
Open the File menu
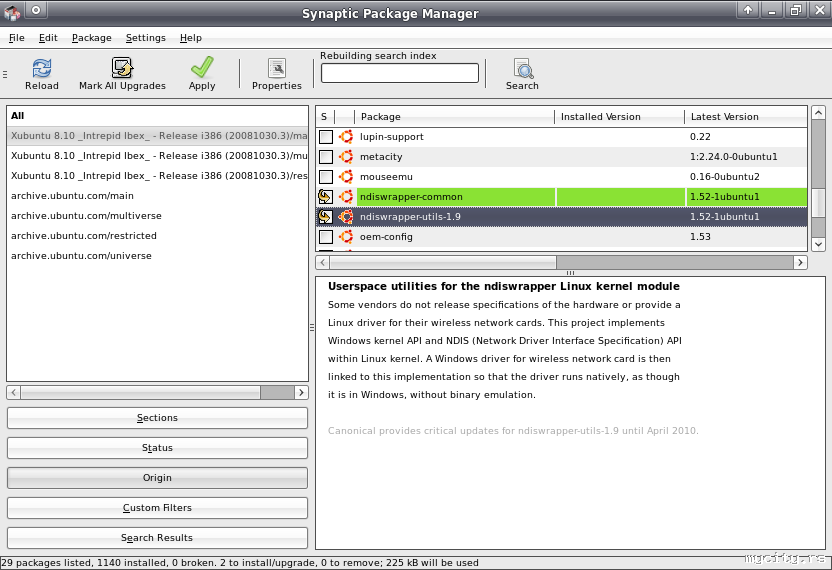[x=16, y=38]
